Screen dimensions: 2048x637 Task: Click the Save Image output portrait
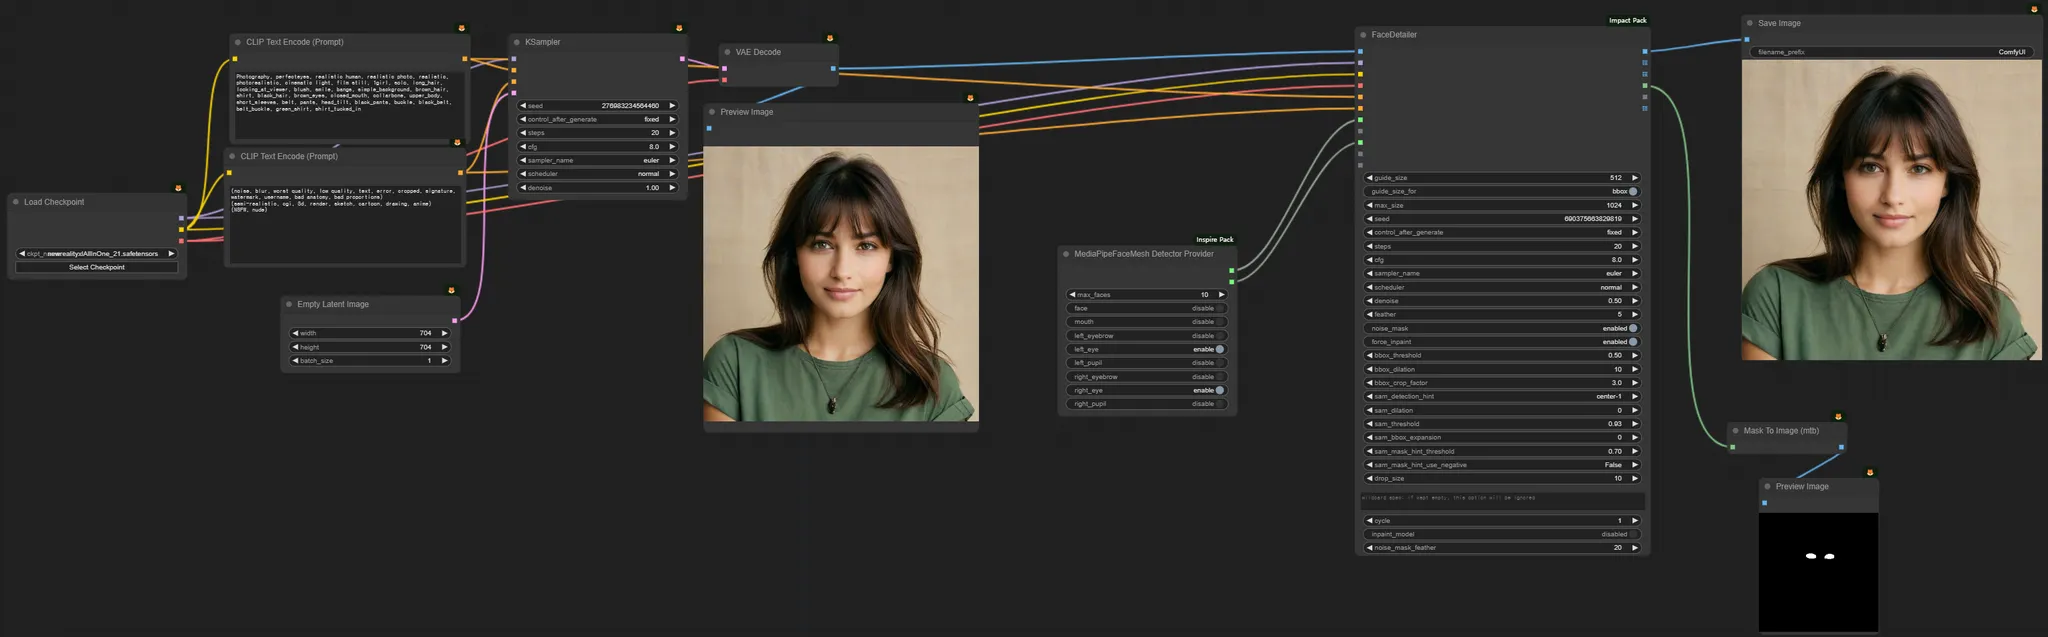1892,210
